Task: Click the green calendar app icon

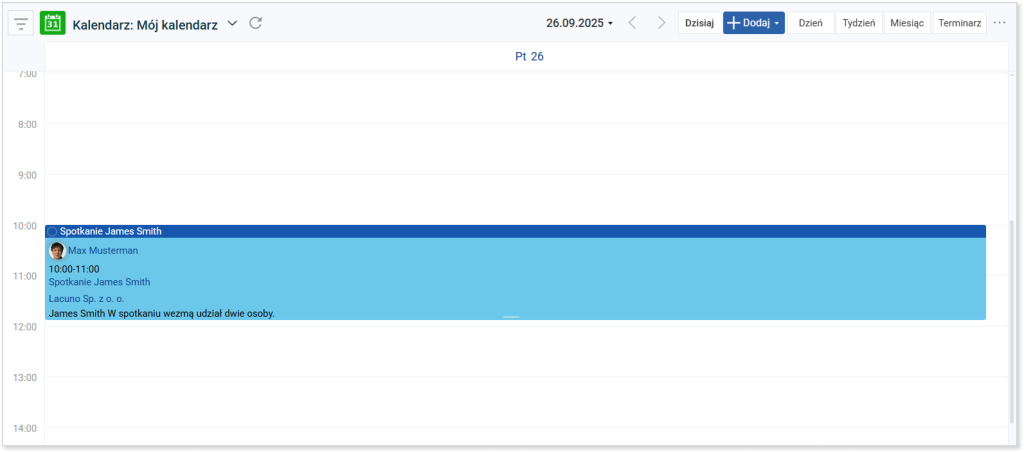Action: (52, 23)
